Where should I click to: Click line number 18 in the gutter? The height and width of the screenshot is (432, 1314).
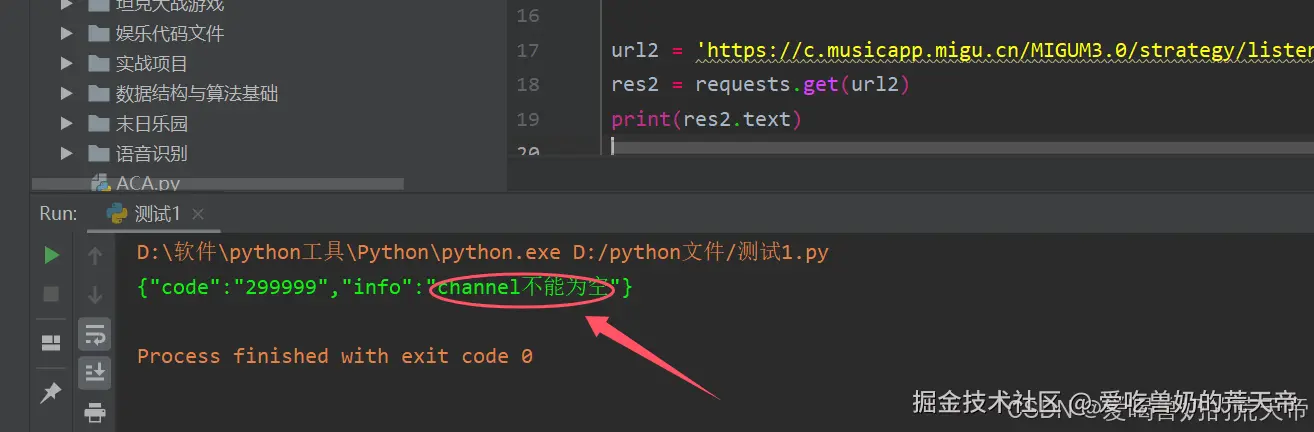click(528, 84)
